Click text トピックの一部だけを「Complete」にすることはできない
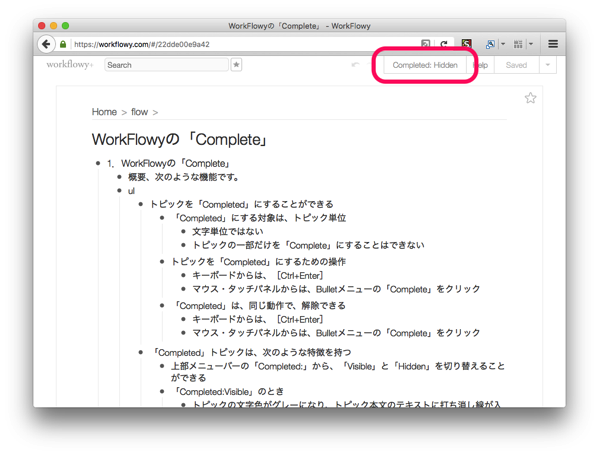Screen dimensions: 599x455 (x=308, y=245)
